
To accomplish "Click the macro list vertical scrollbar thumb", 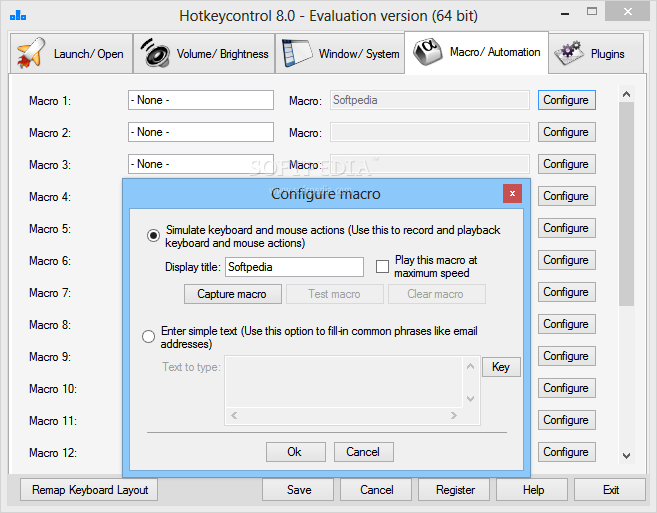I will coord(626,204).
